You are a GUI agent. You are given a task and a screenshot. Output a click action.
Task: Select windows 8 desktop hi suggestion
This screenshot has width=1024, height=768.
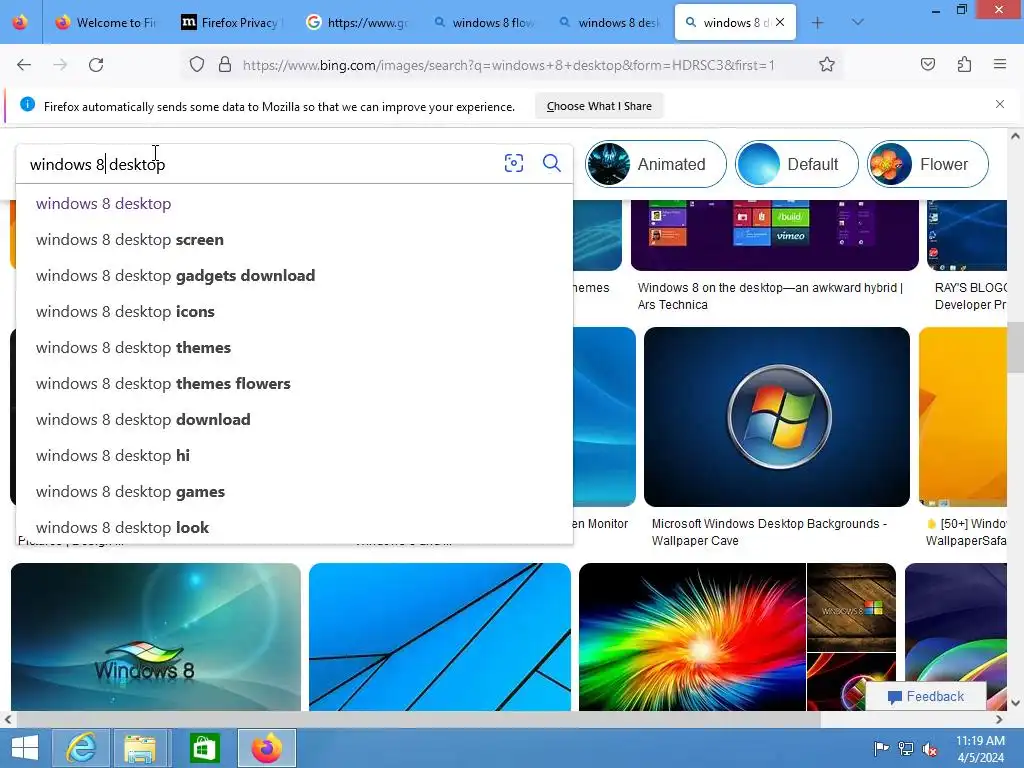point(295,455)
